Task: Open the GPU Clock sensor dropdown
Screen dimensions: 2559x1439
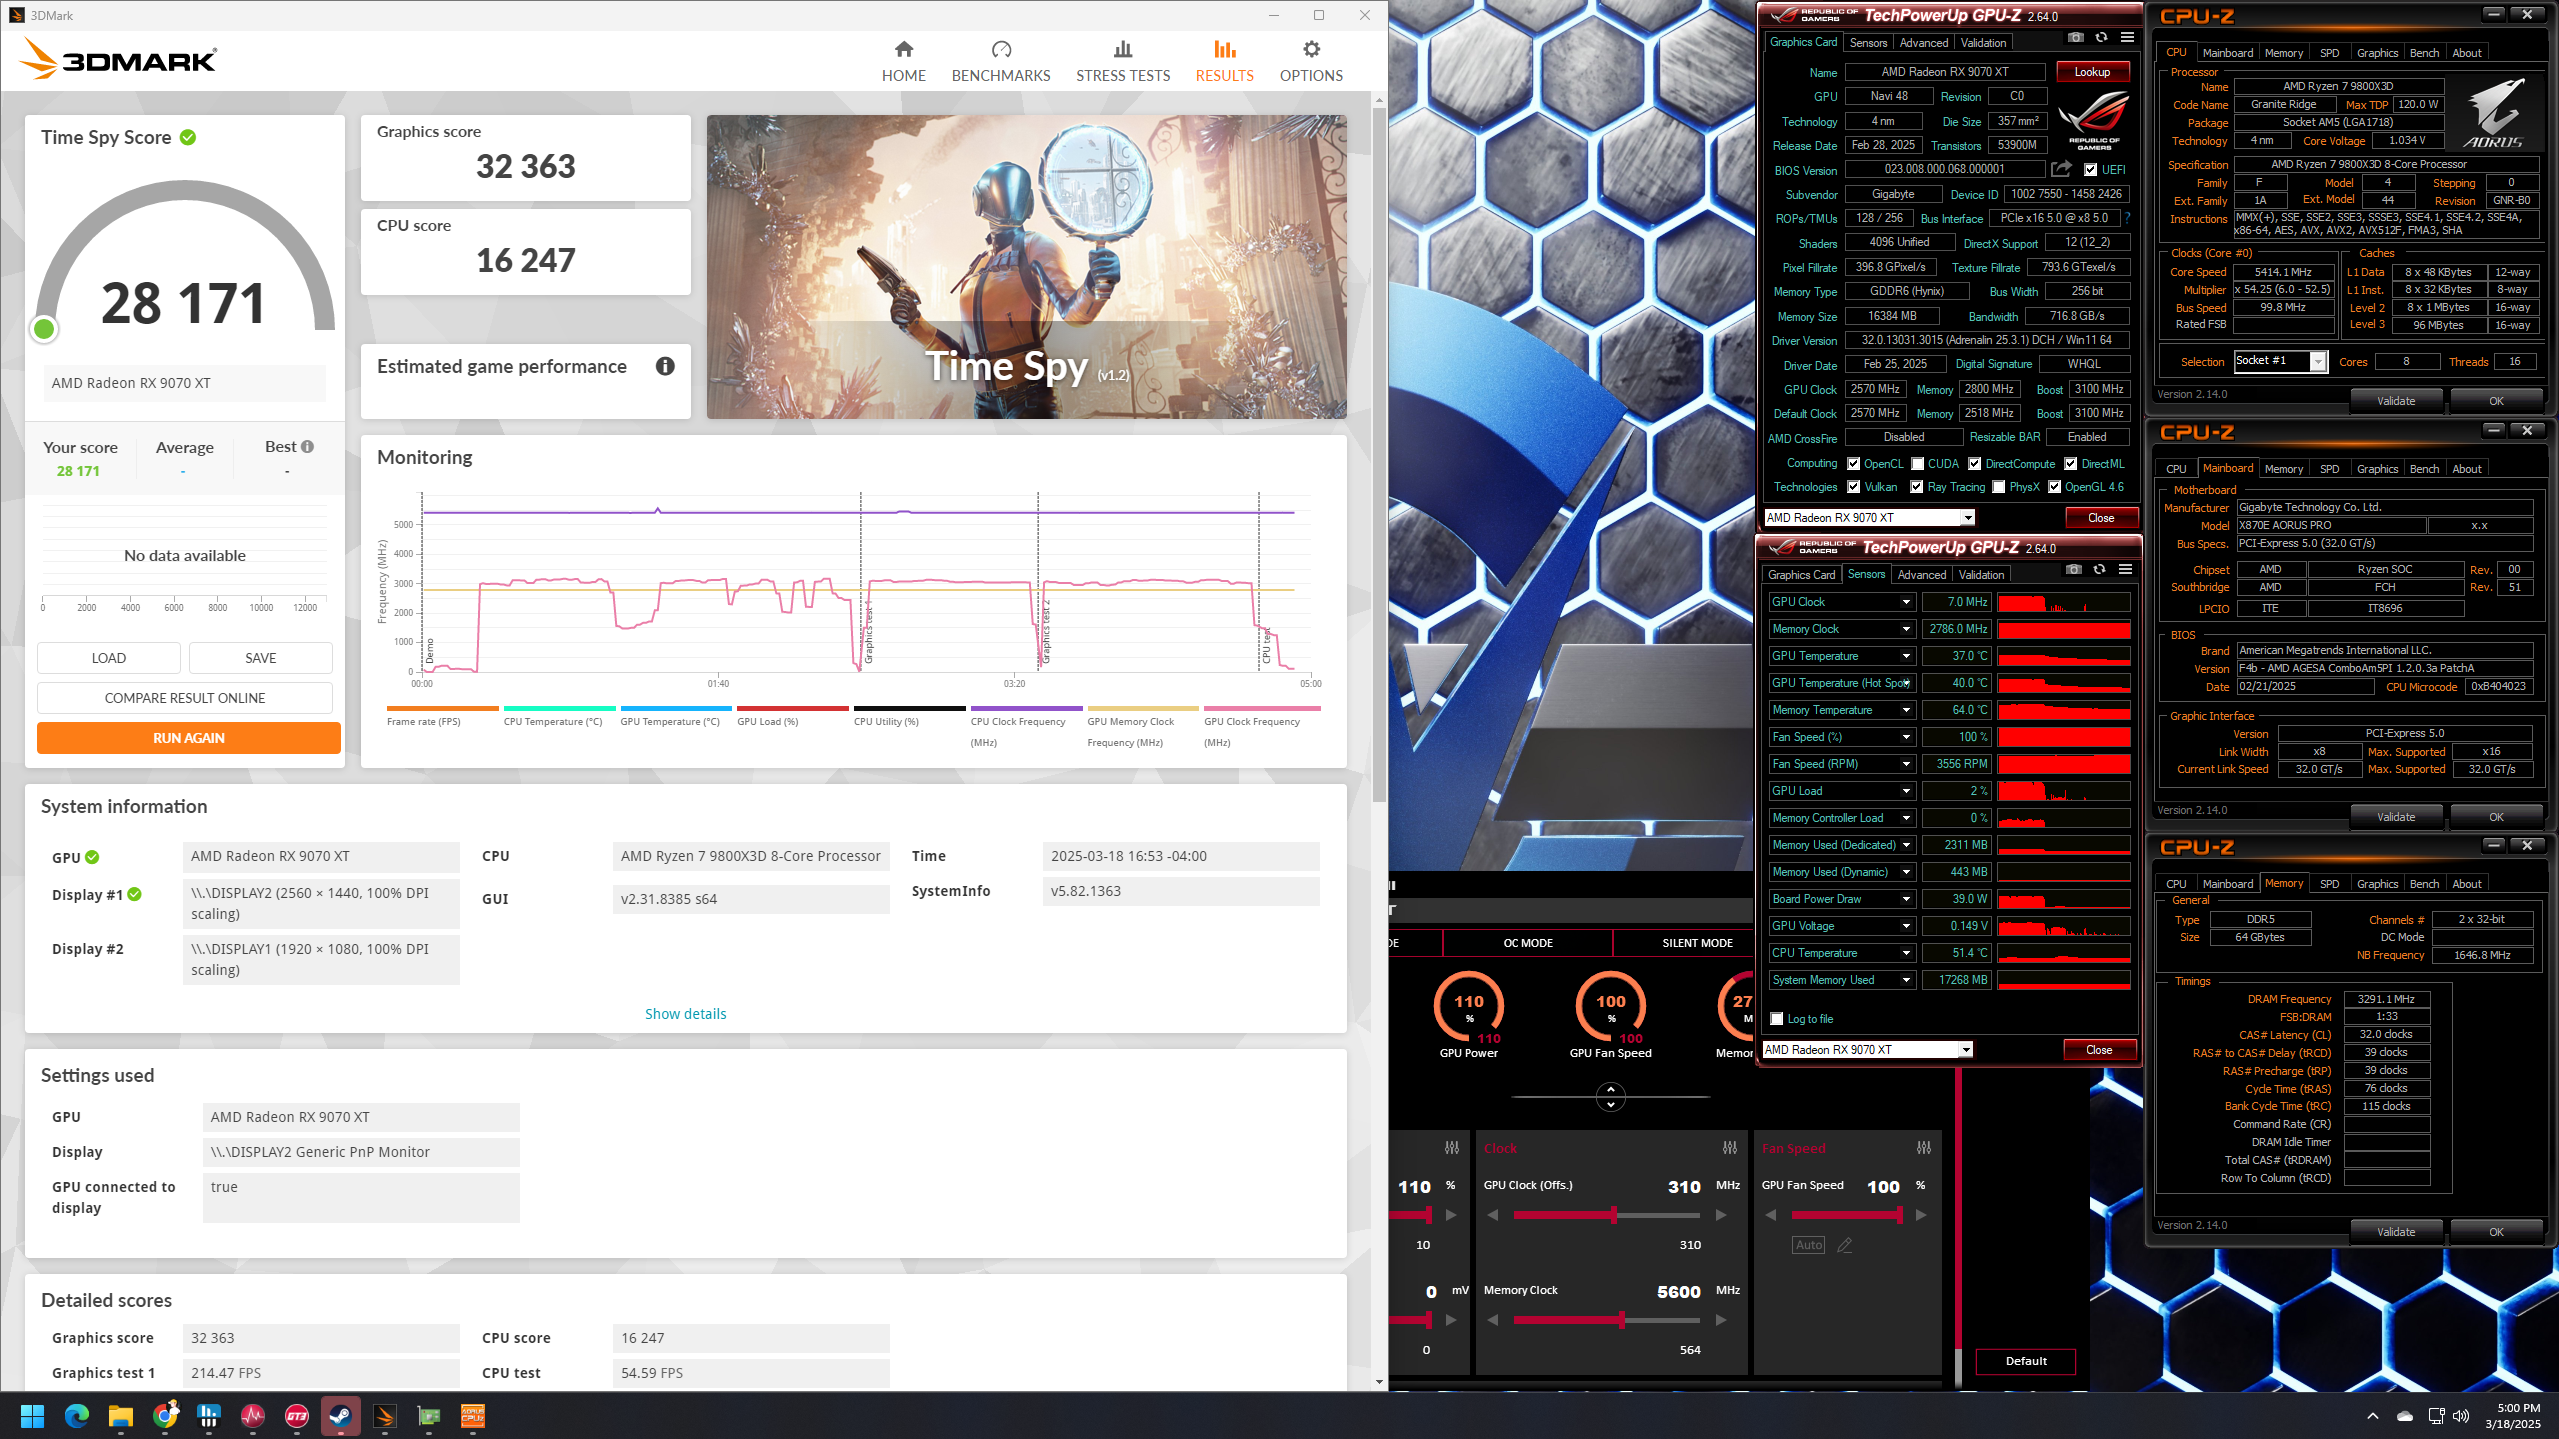Action: point(1906,602)
